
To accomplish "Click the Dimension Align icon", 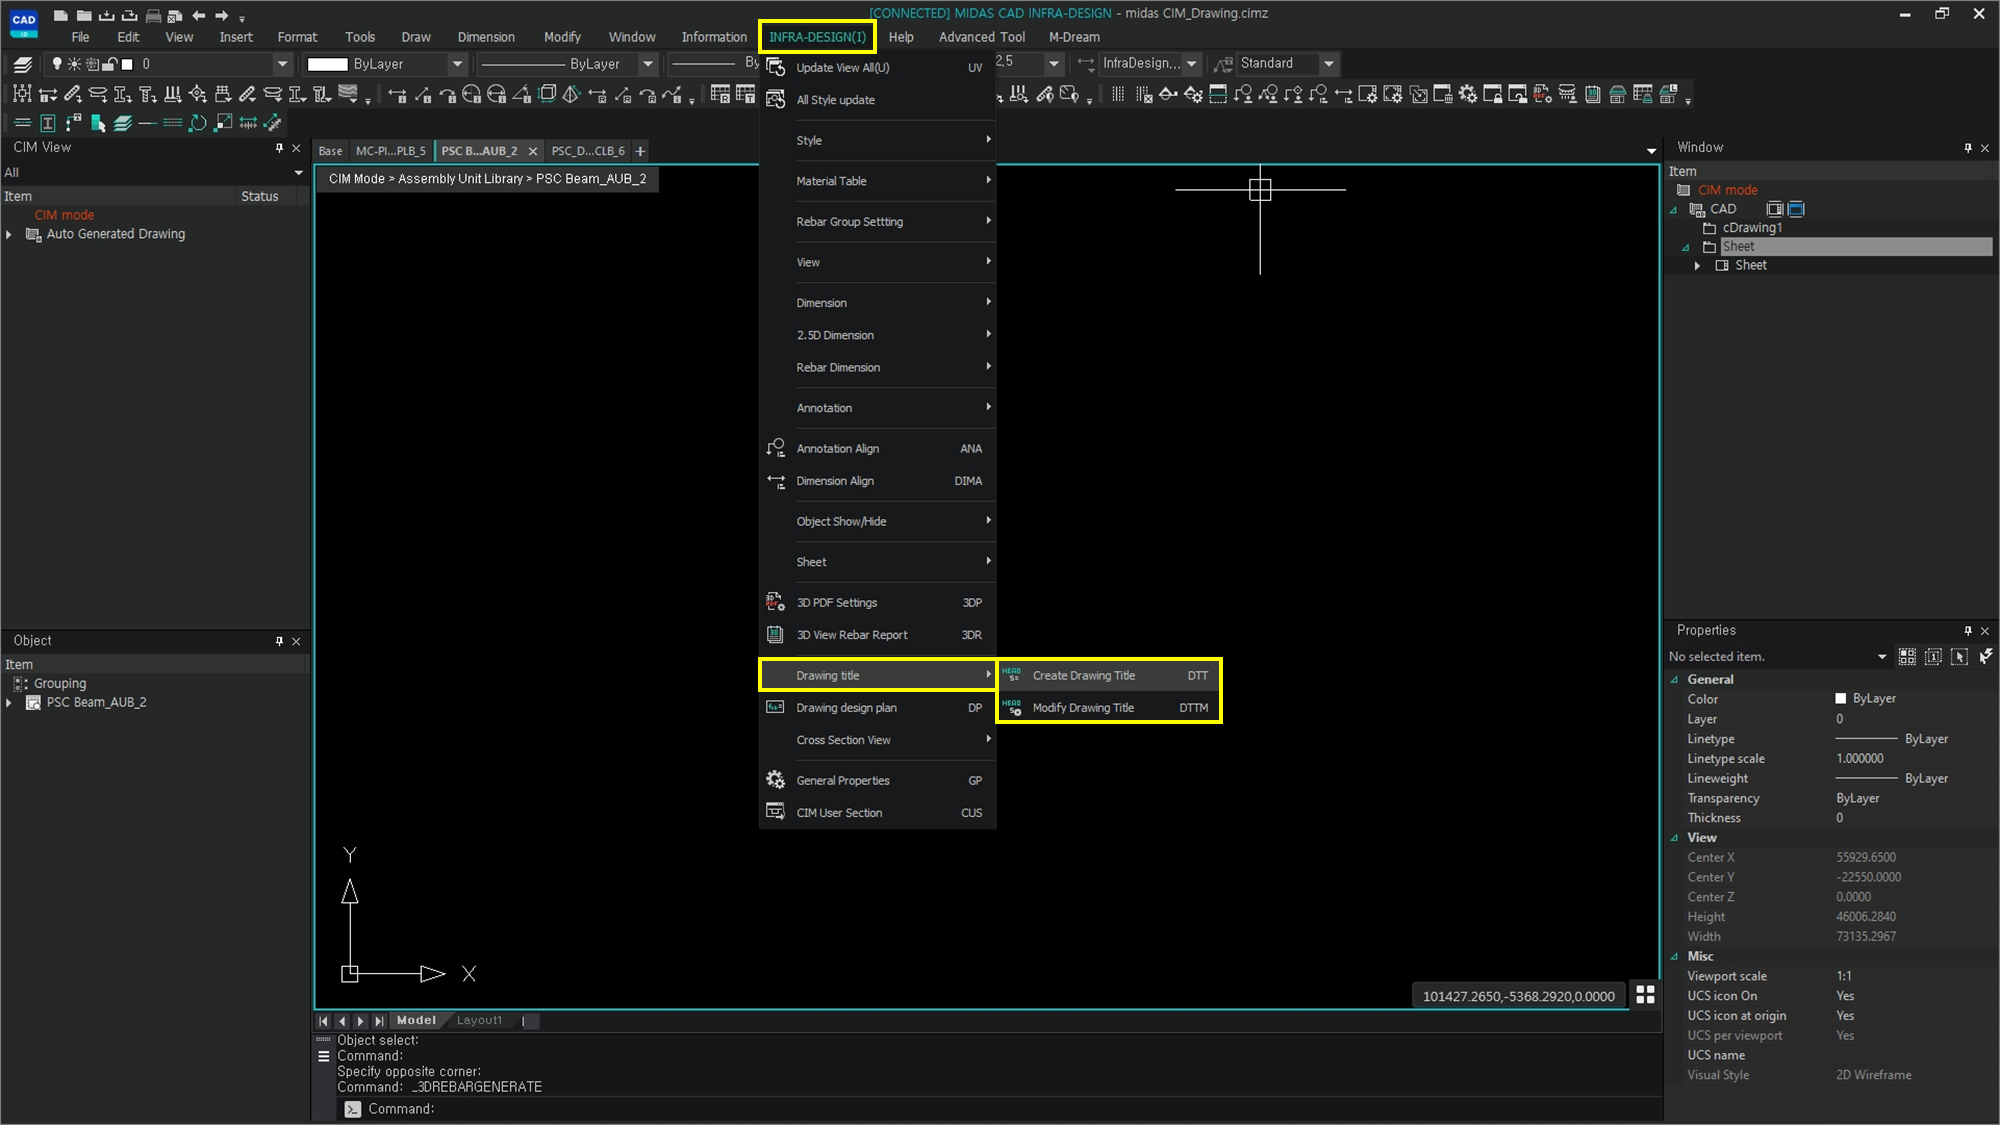I will 775,481.
